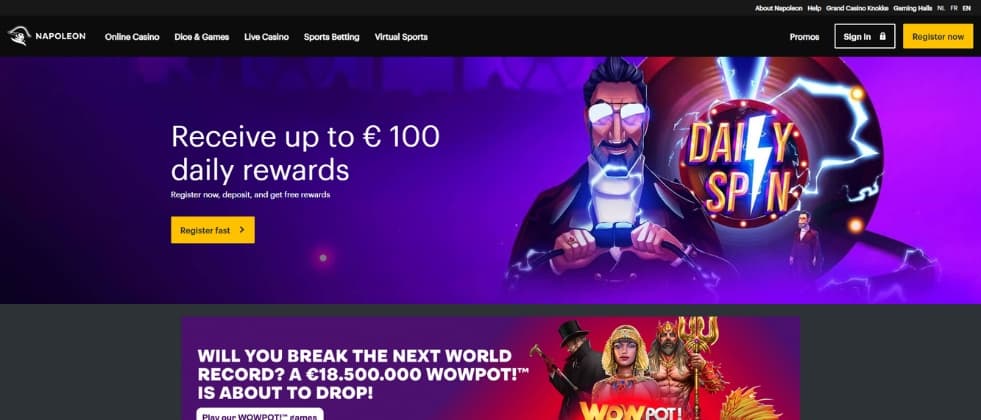Open the Online Casino menu
The height and width of the screenshot is (420, 981).
132,37
